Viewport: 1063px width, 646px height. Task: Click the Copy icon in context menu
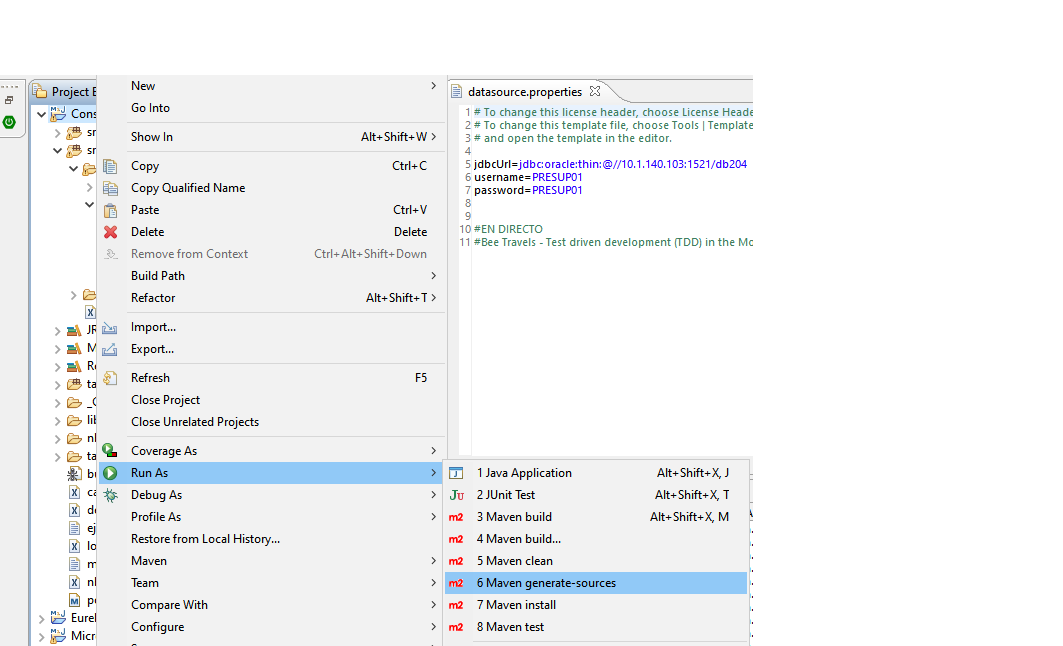click(110, 166)
